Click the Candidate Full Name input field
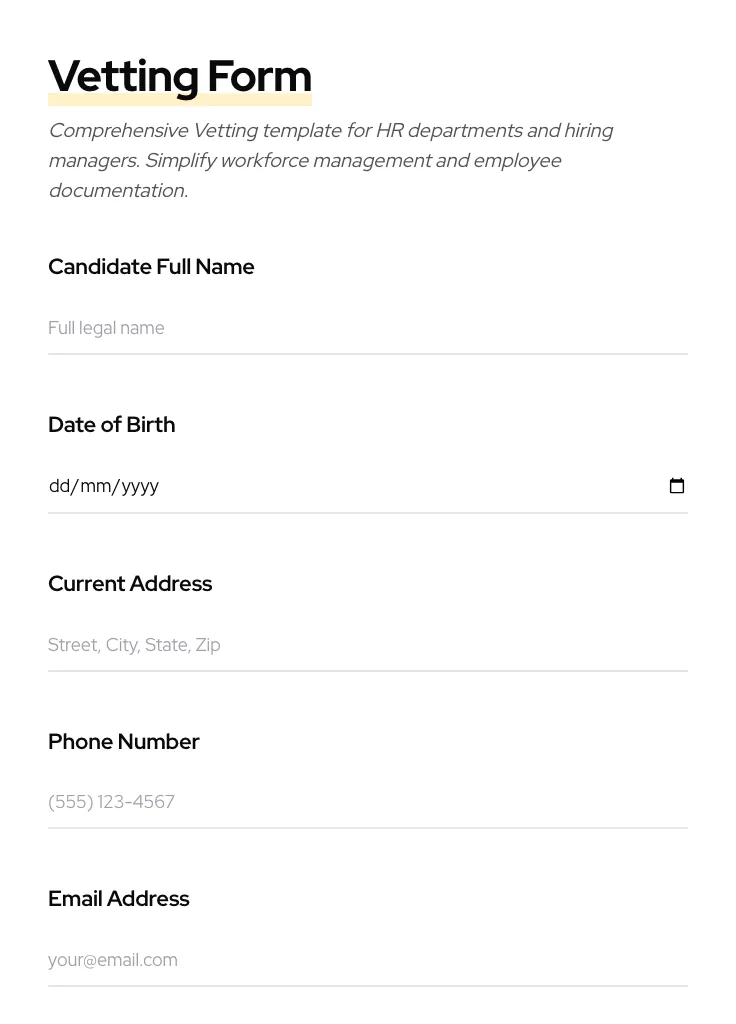 pos(367,328)
